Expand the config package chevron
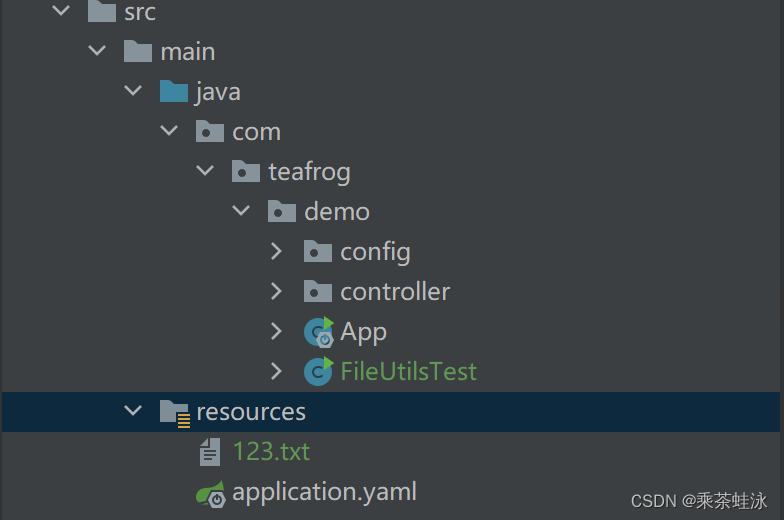 276,251
